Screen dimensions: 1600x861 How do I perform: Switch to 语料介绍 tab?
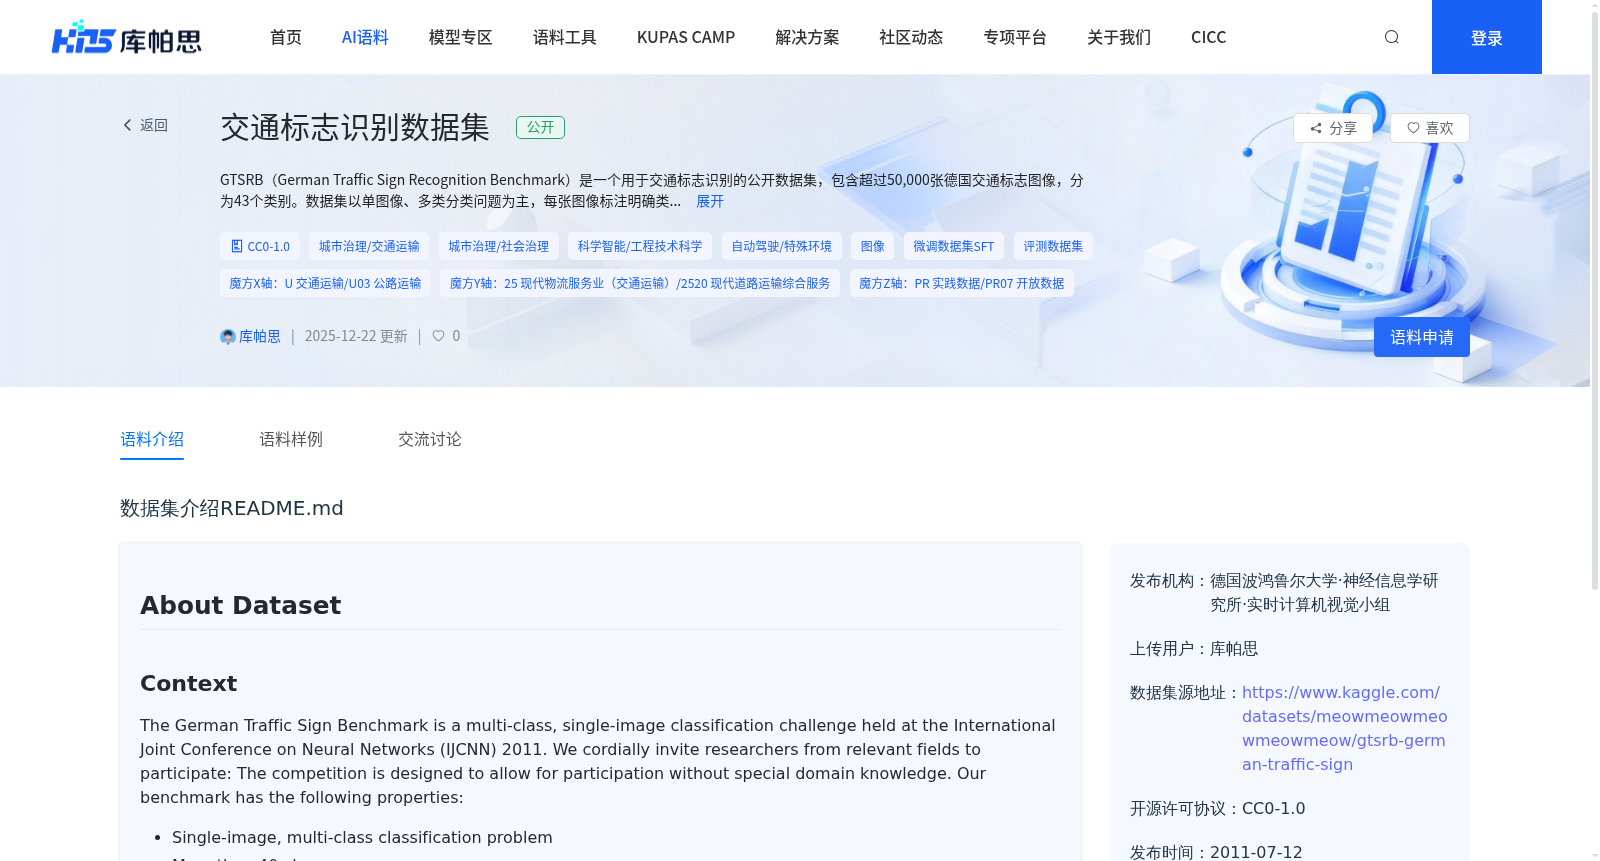152,439
